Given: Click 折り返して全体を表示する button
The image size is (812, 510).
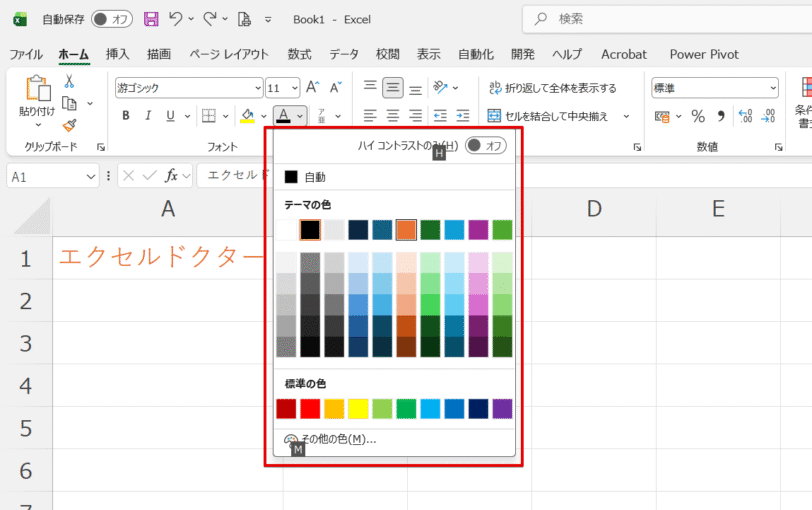Looking at the screenshot, I should (553, 88).
